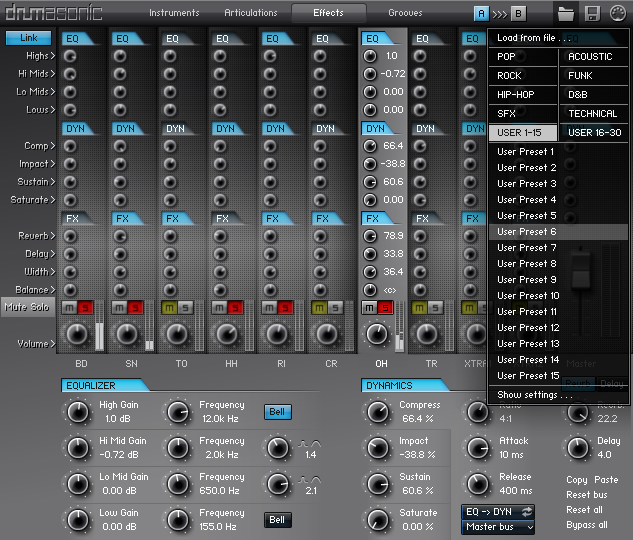Mute the BD channel
633x540 pixels.
pos(69,308)
